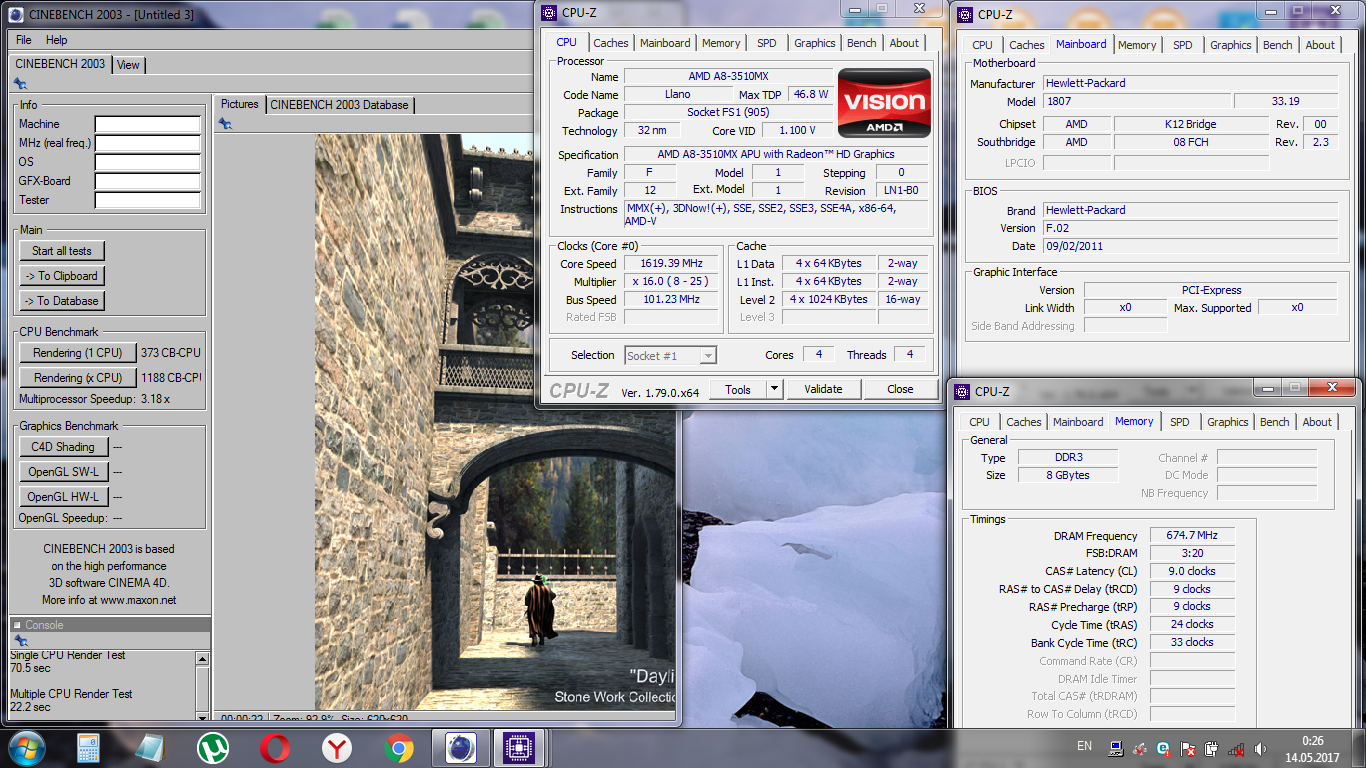Click the CPU-Z title icon in the Mainboard window
The width and height of the screenshot is (1366, 768).
964,14
